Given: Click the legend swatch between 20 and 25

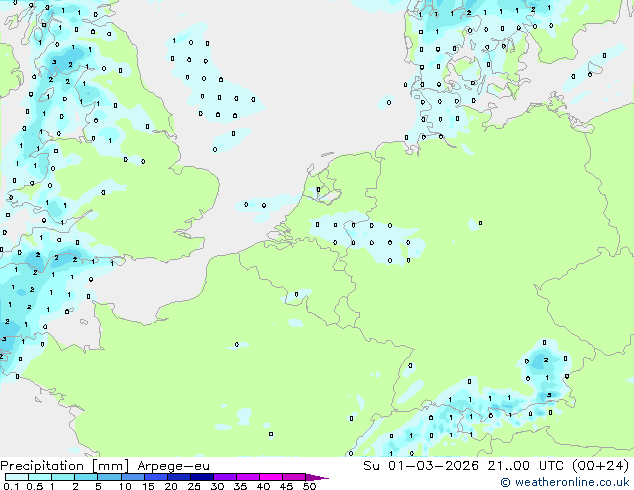Looking at the screenshot, I should pos(178,477).
